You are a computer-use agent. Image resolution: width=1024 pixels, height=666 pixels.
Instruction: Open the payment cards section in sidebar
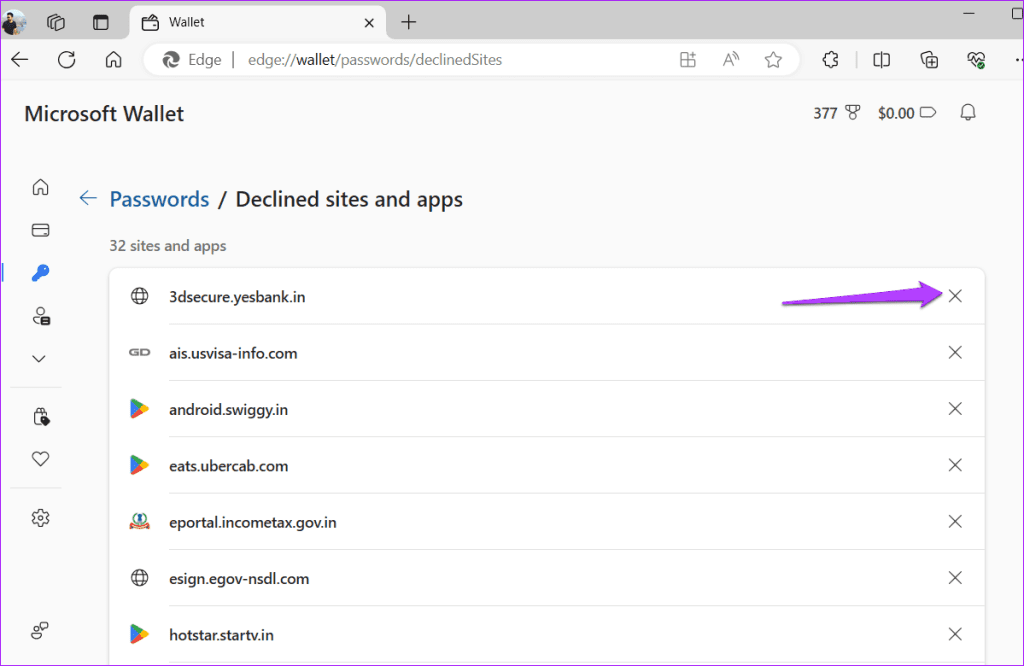[39, 229]
